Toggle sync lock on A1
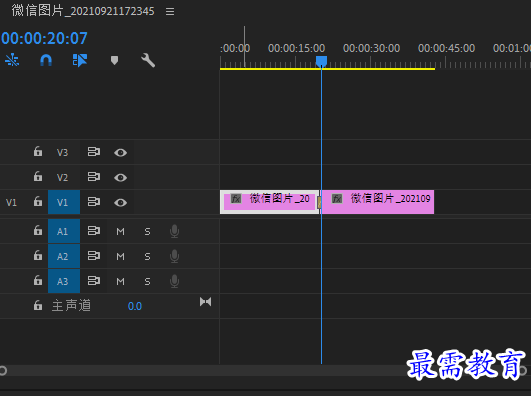This screenshot has height=396, width=531. click(x=94, y=231)
